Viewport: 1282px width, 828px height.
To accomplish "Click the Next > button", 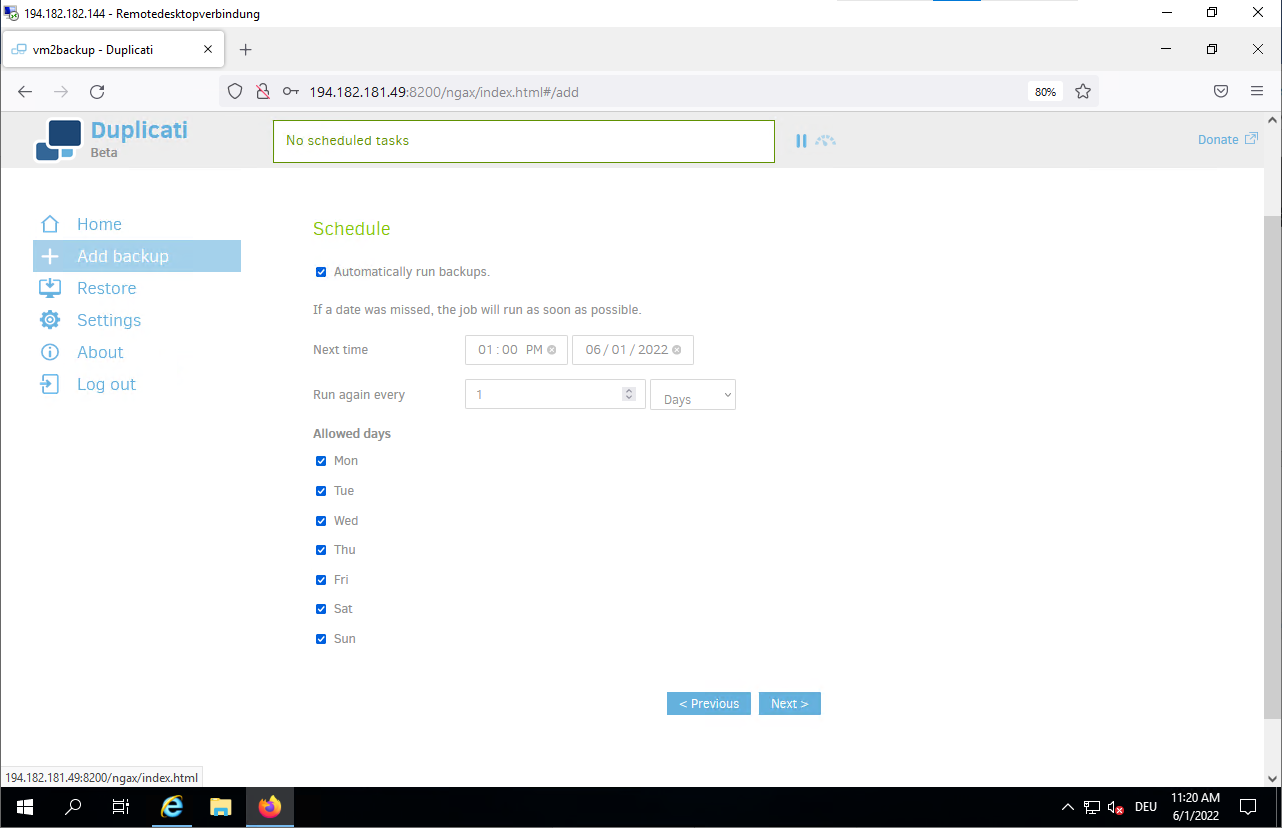I will 789,704.
